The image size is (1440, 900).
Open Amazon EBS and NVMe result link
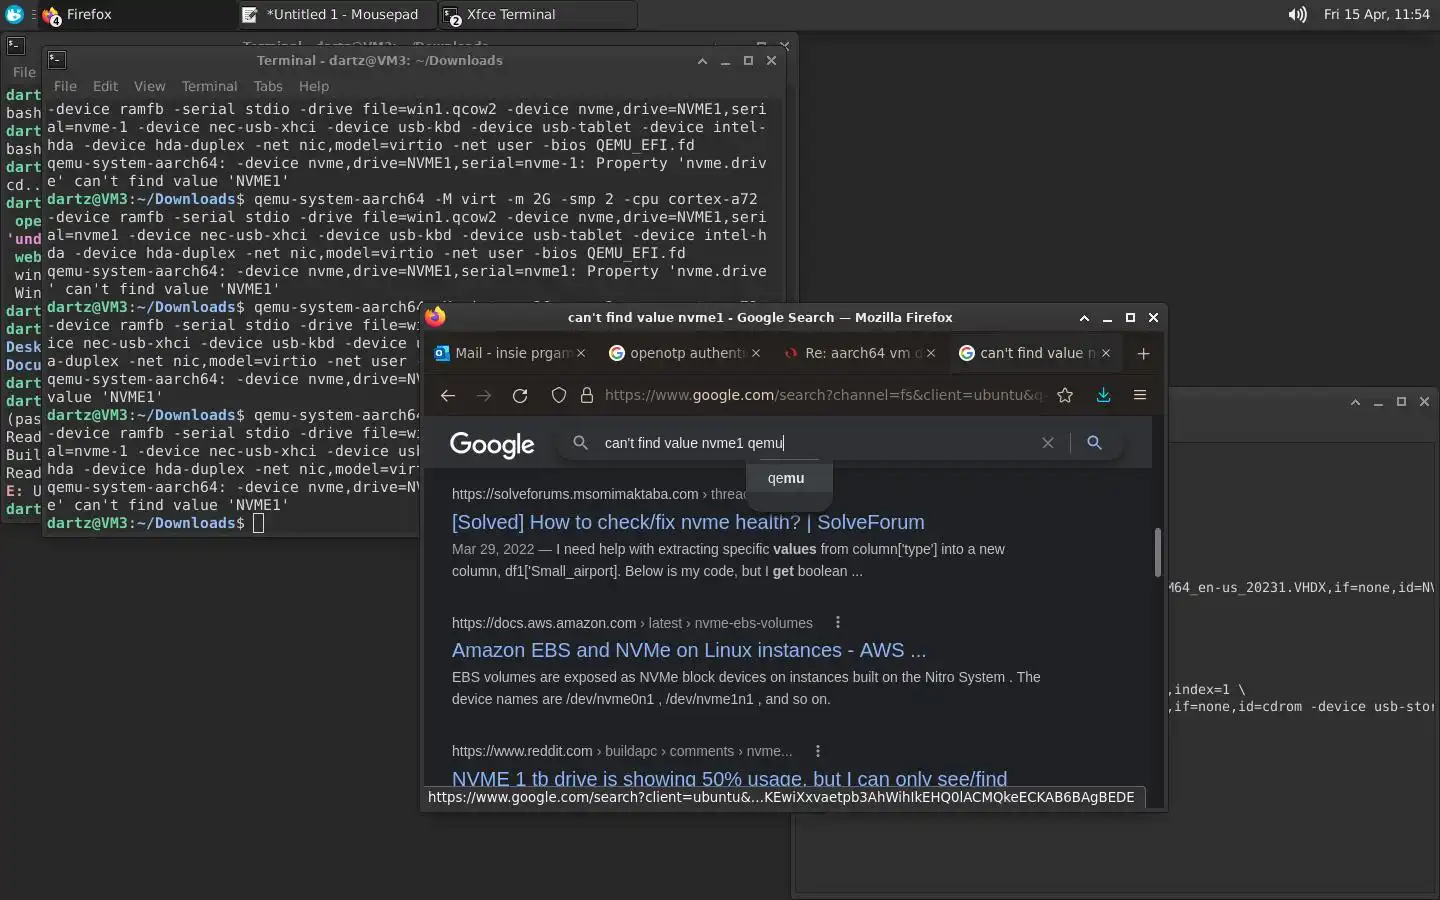point(689,650)
